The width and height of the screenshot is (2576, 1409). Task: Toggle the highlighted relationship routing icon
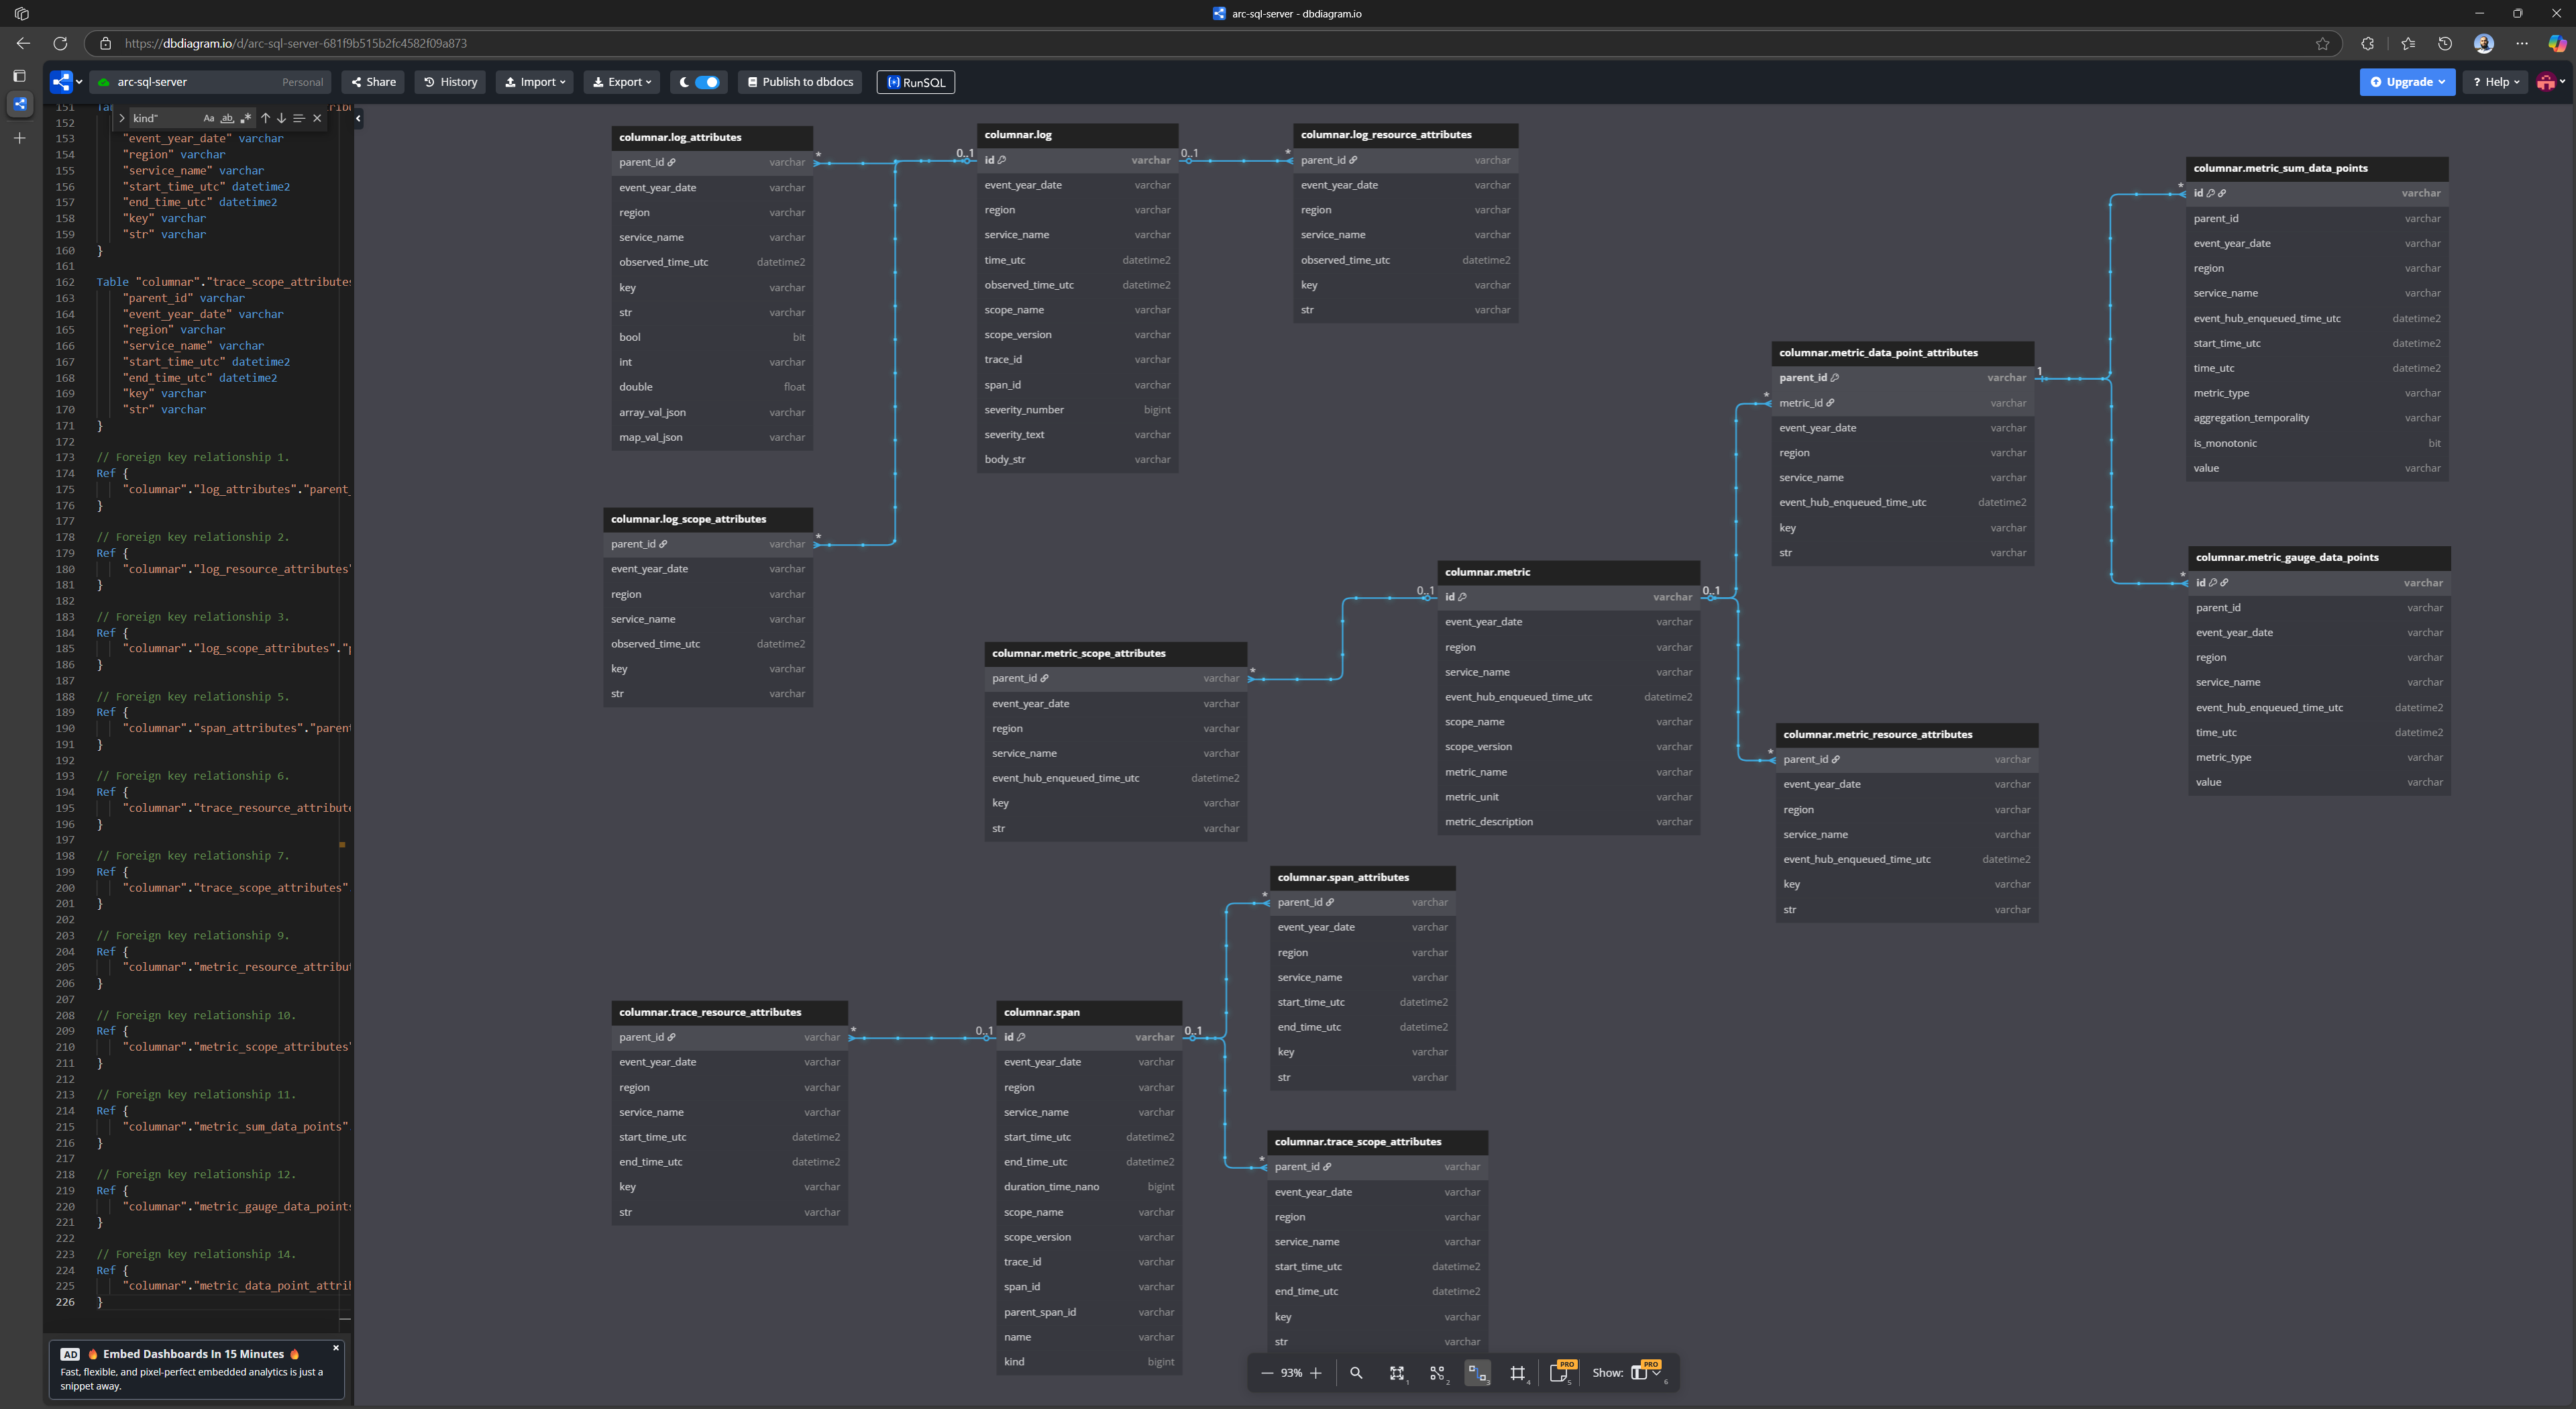[x=1477, y=1373]
